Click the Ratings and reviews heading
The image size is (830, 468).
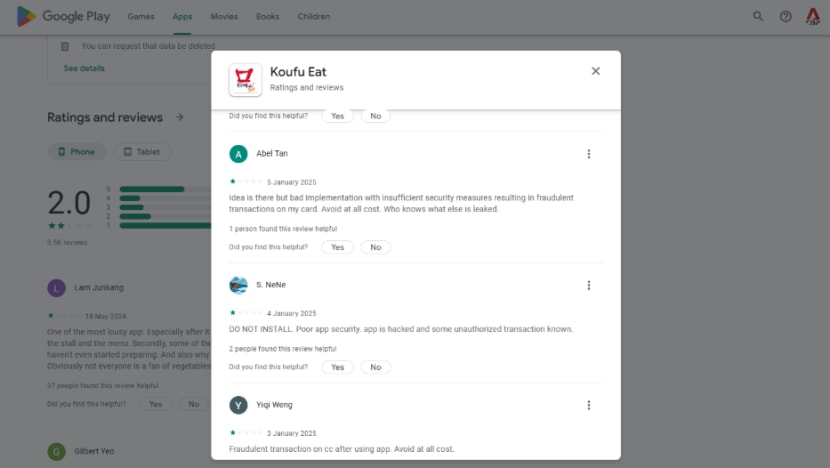[x=105, y=118]
